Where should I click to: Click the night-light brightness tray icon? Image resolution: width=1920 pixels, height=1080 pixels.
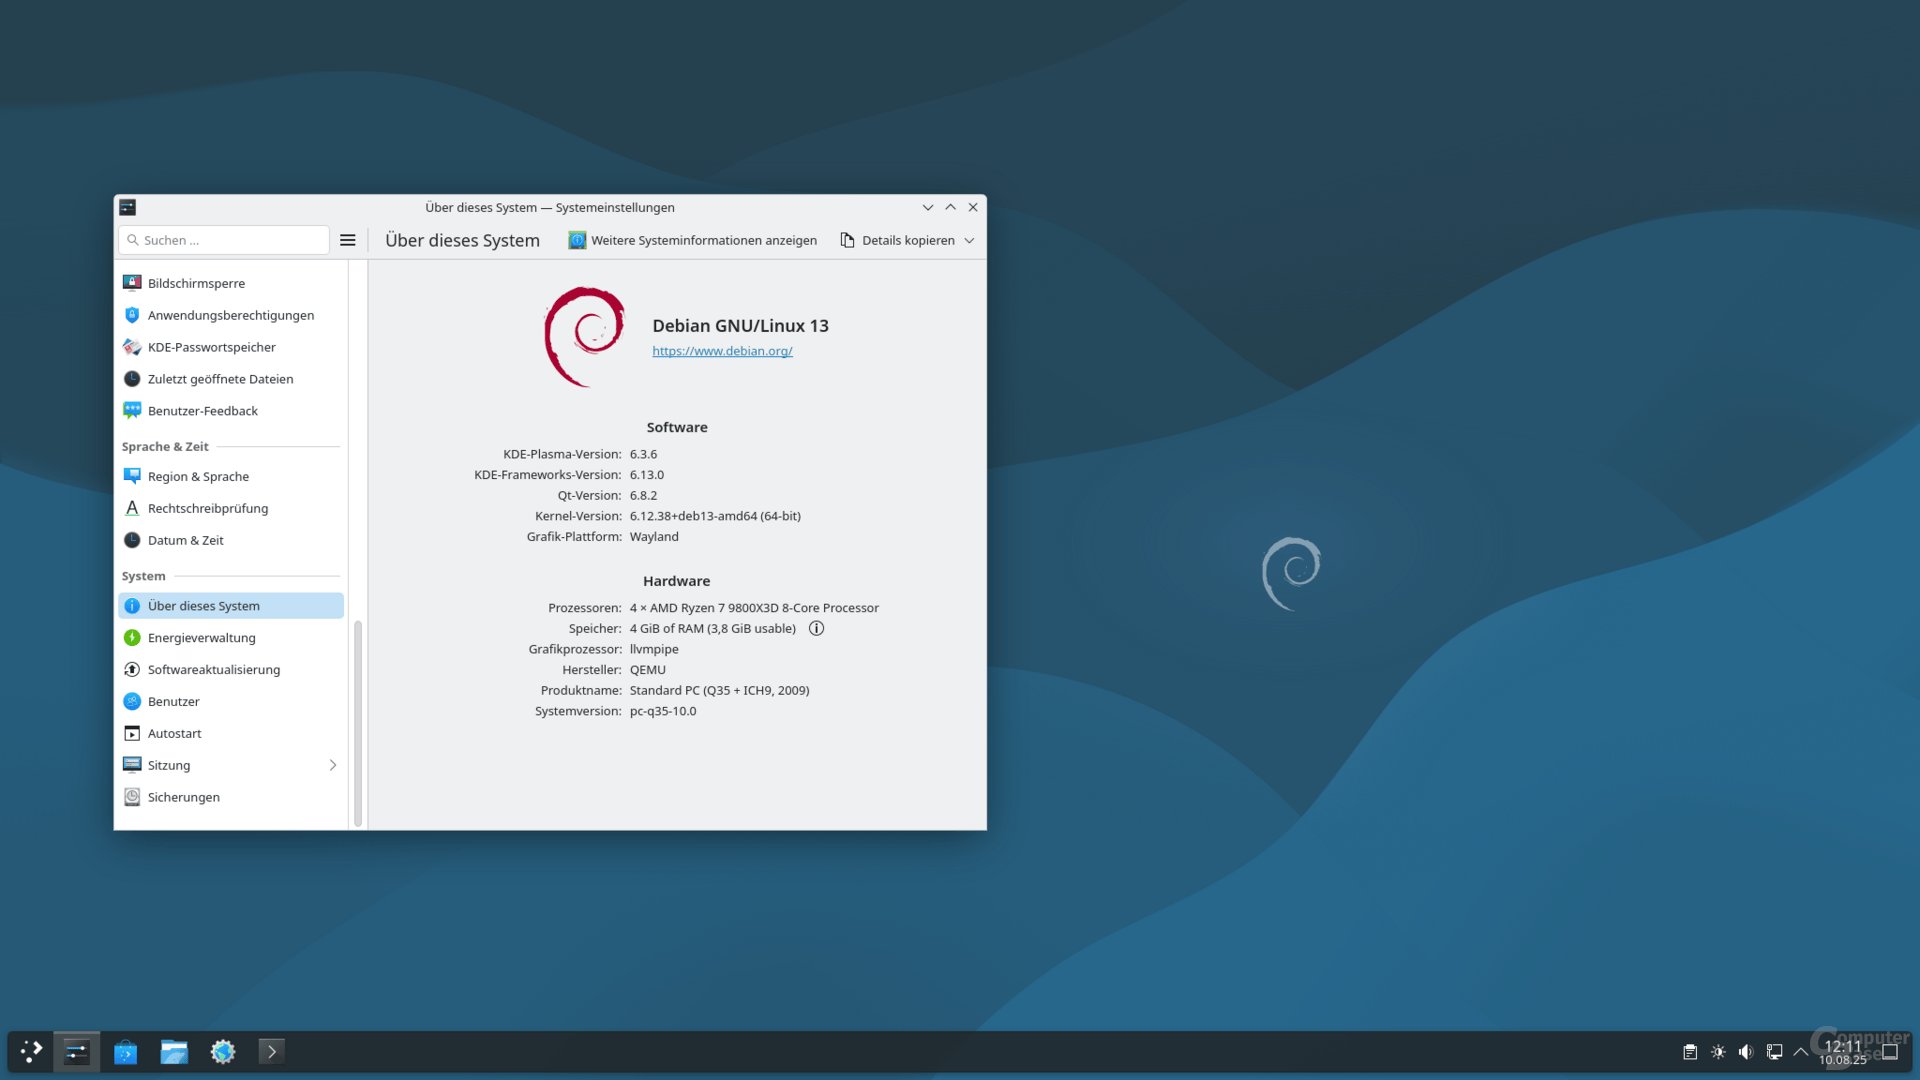point(1718,1051)
